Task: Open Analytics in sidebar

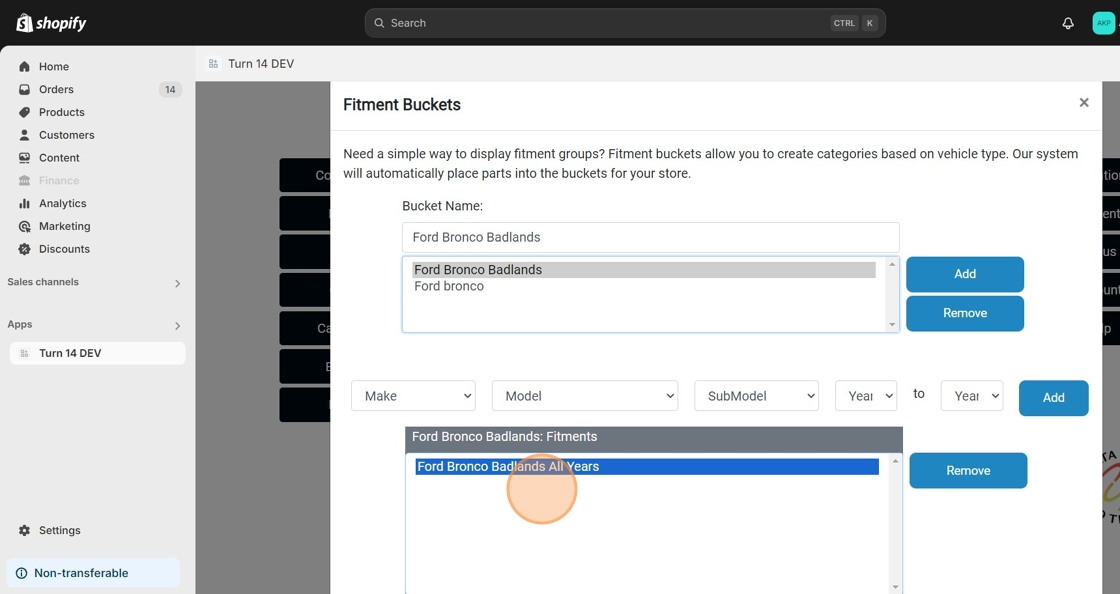Action: tap(63, 203)
